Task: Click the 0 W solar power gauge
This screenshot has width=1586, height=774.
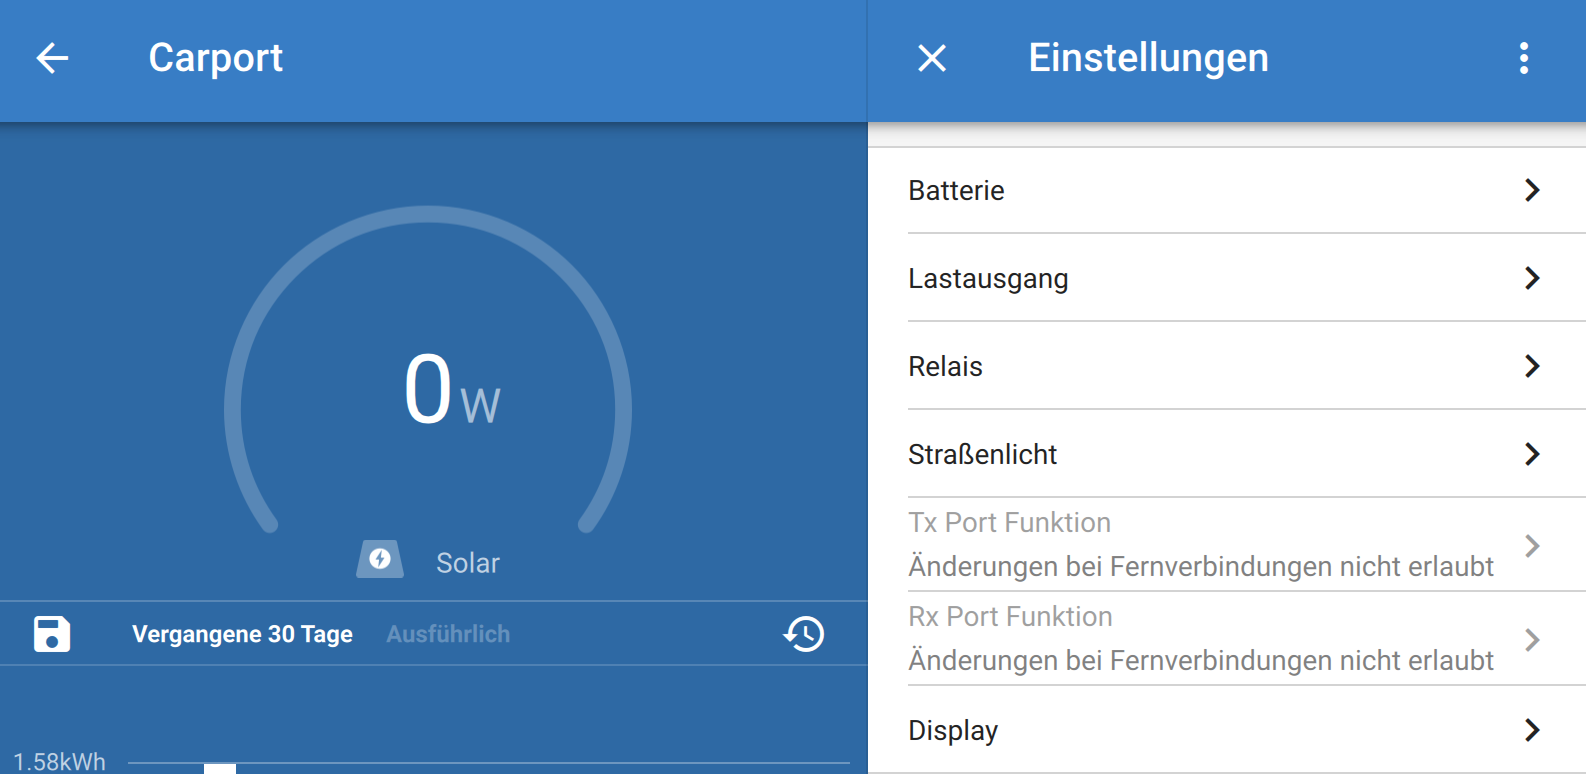Action: pos(429,390)
